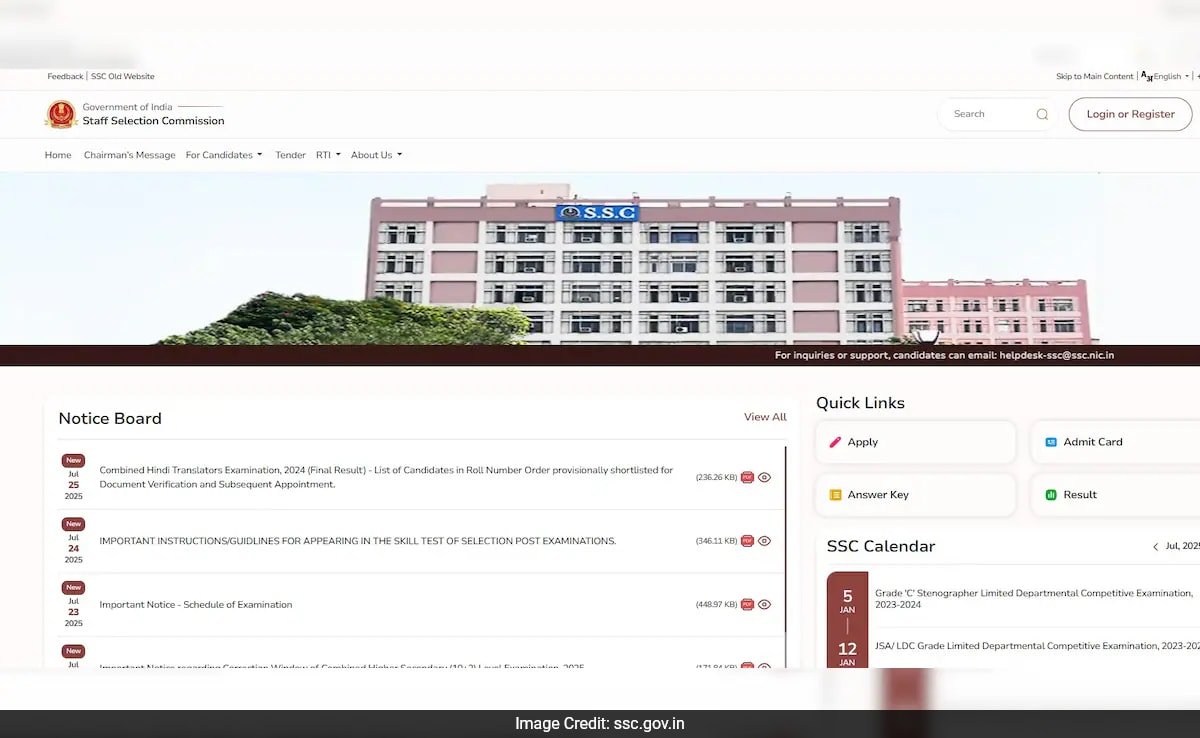Open Chairman's Message page

click(130, 155)
